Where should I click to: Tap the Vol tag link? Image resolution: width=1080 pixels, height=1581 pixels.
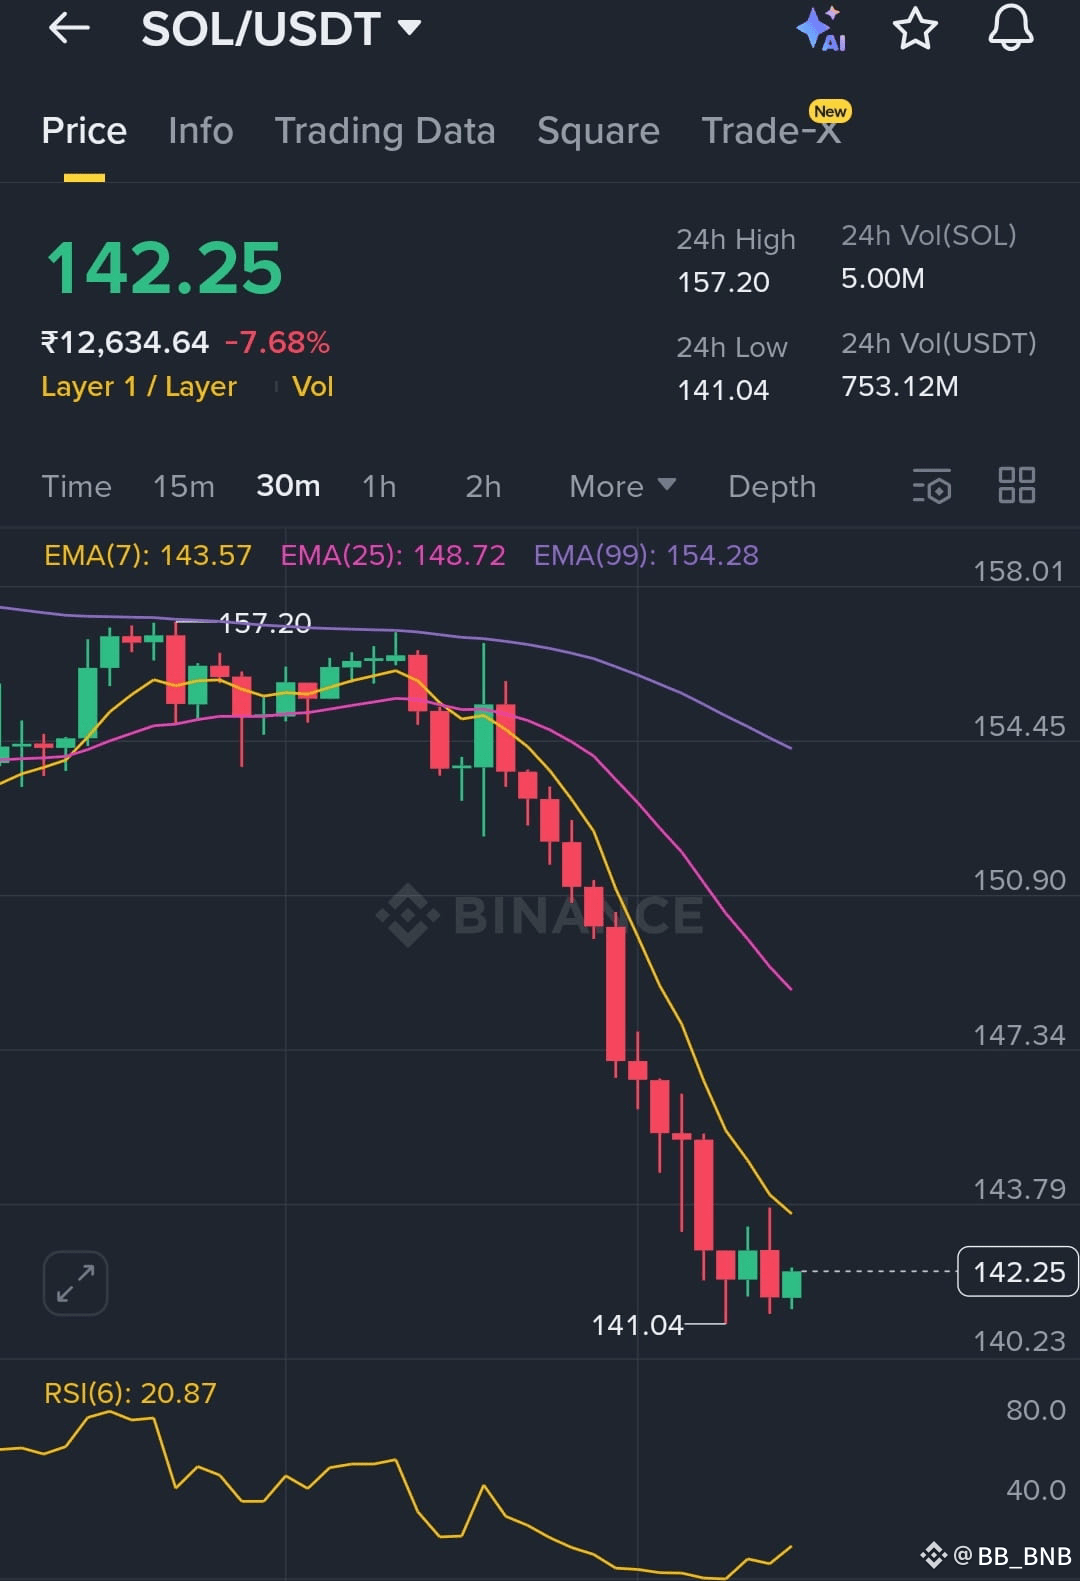(x=312, y=386)
